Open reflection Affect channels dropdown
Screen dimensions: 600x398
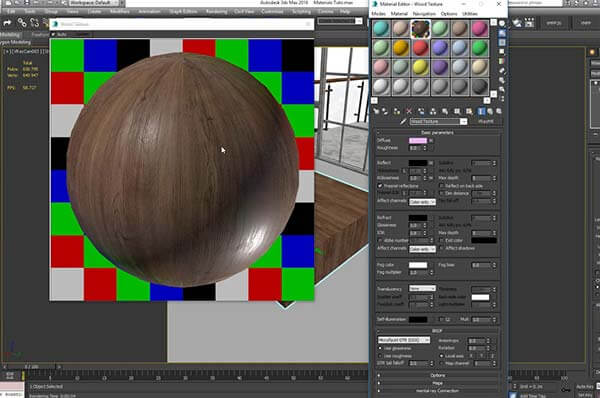click(x=422, y=202)
